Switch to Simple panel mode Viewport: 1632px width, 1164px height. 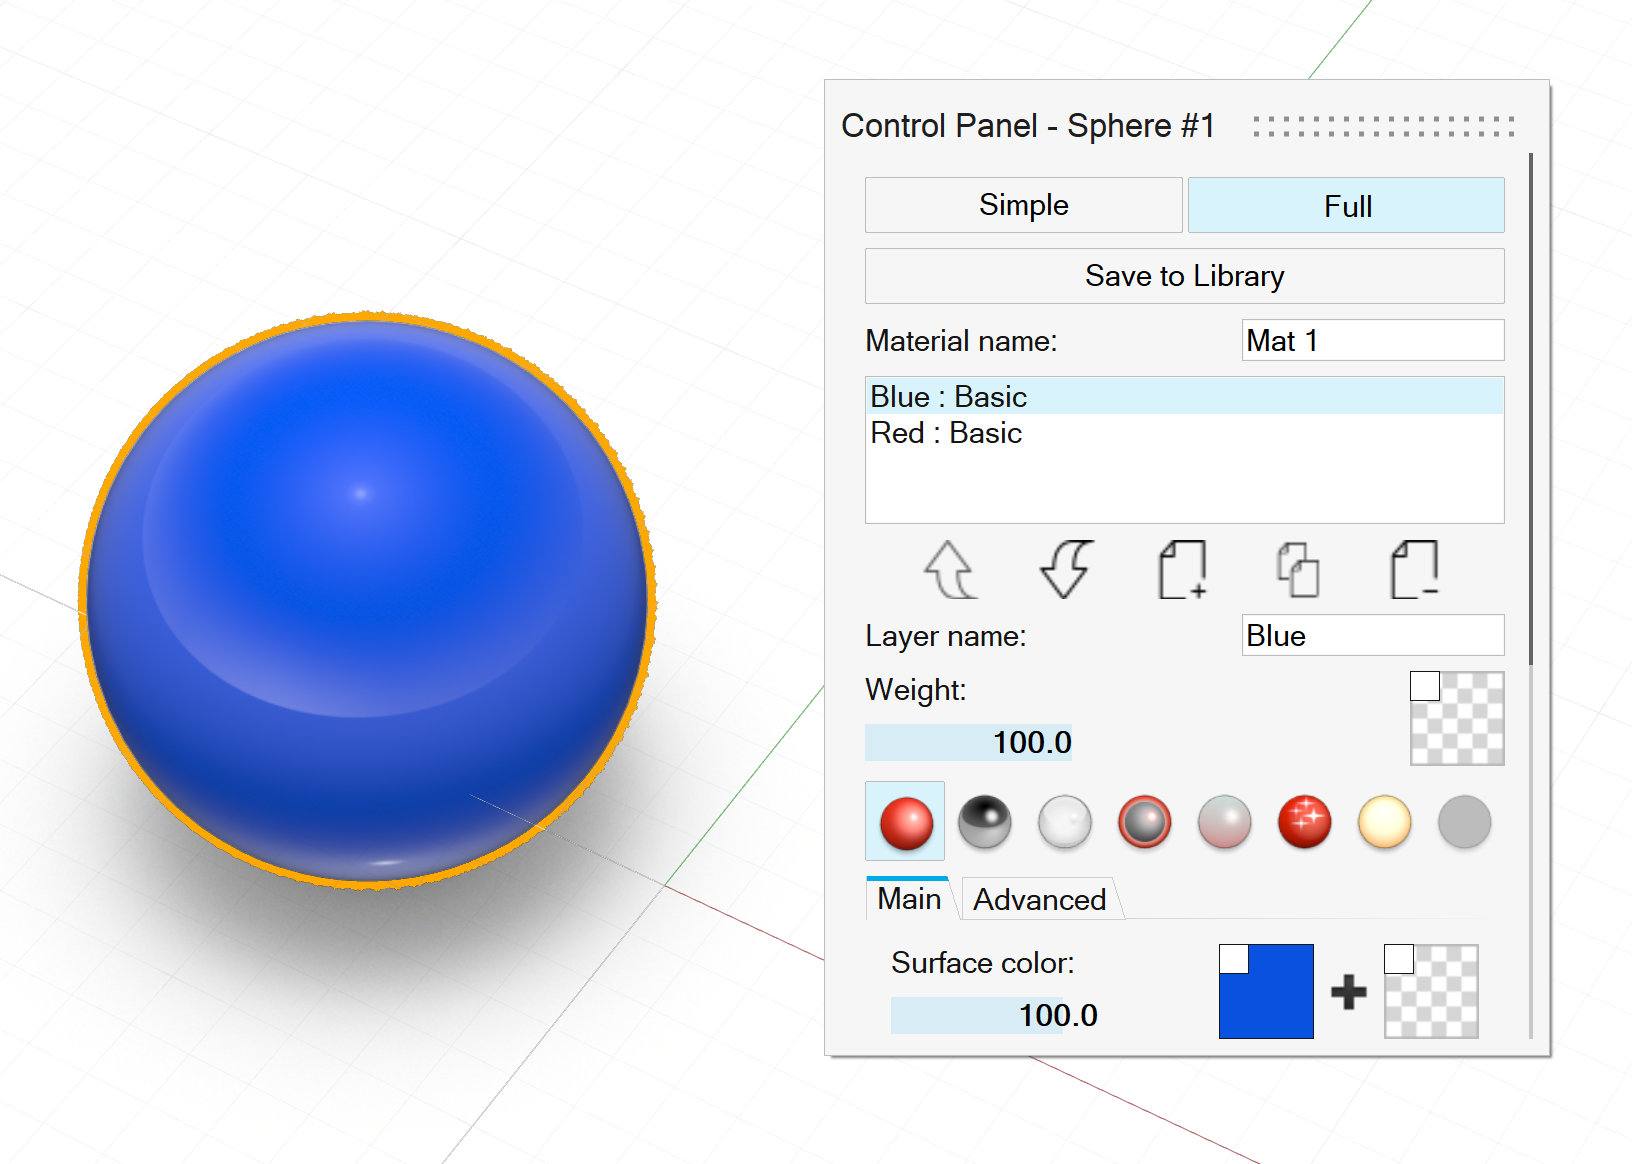tap(1023, 205)
